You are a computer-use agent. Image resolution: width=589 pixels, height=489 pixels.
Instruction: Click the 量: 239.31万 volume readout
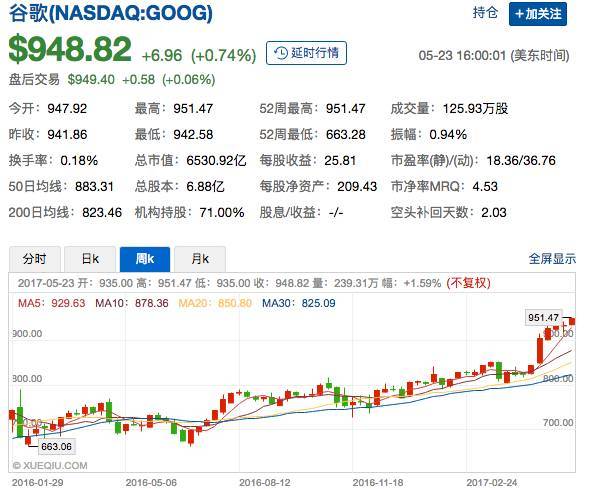(345, 283)
